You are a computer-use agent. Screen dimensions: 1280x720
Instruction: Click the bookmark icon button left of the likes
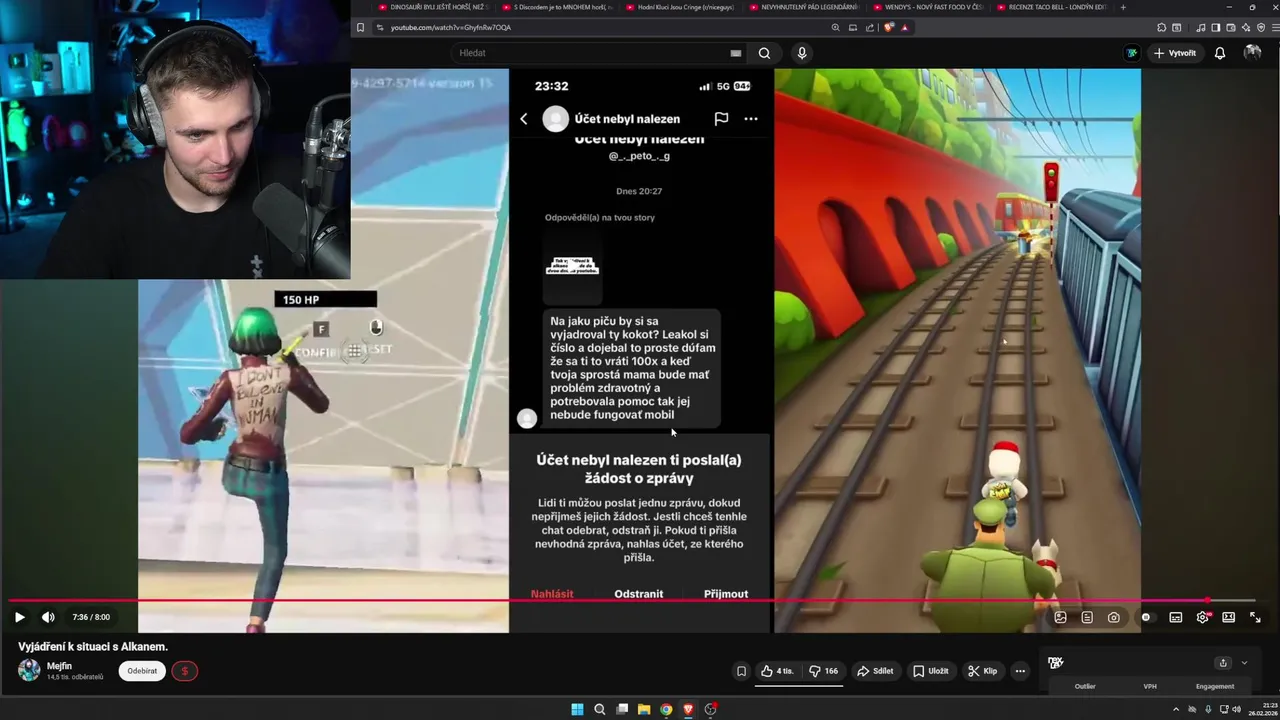coord(741,671)
